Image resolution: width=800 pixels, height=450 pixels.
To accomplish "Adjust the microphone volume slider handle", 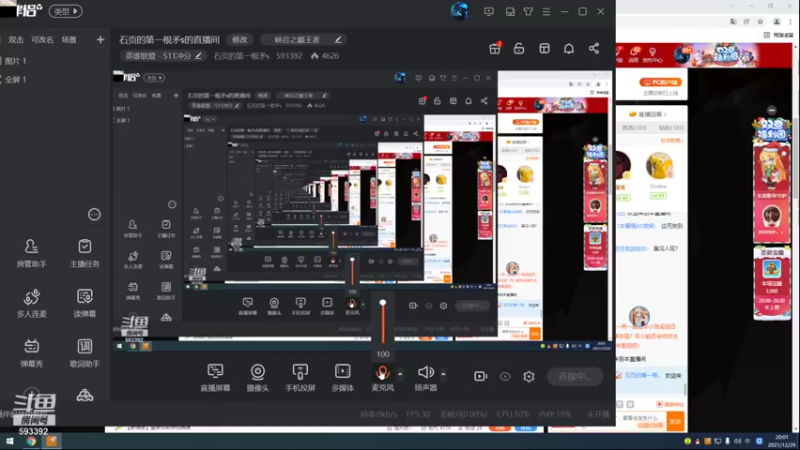I will [x=383, y=303].
